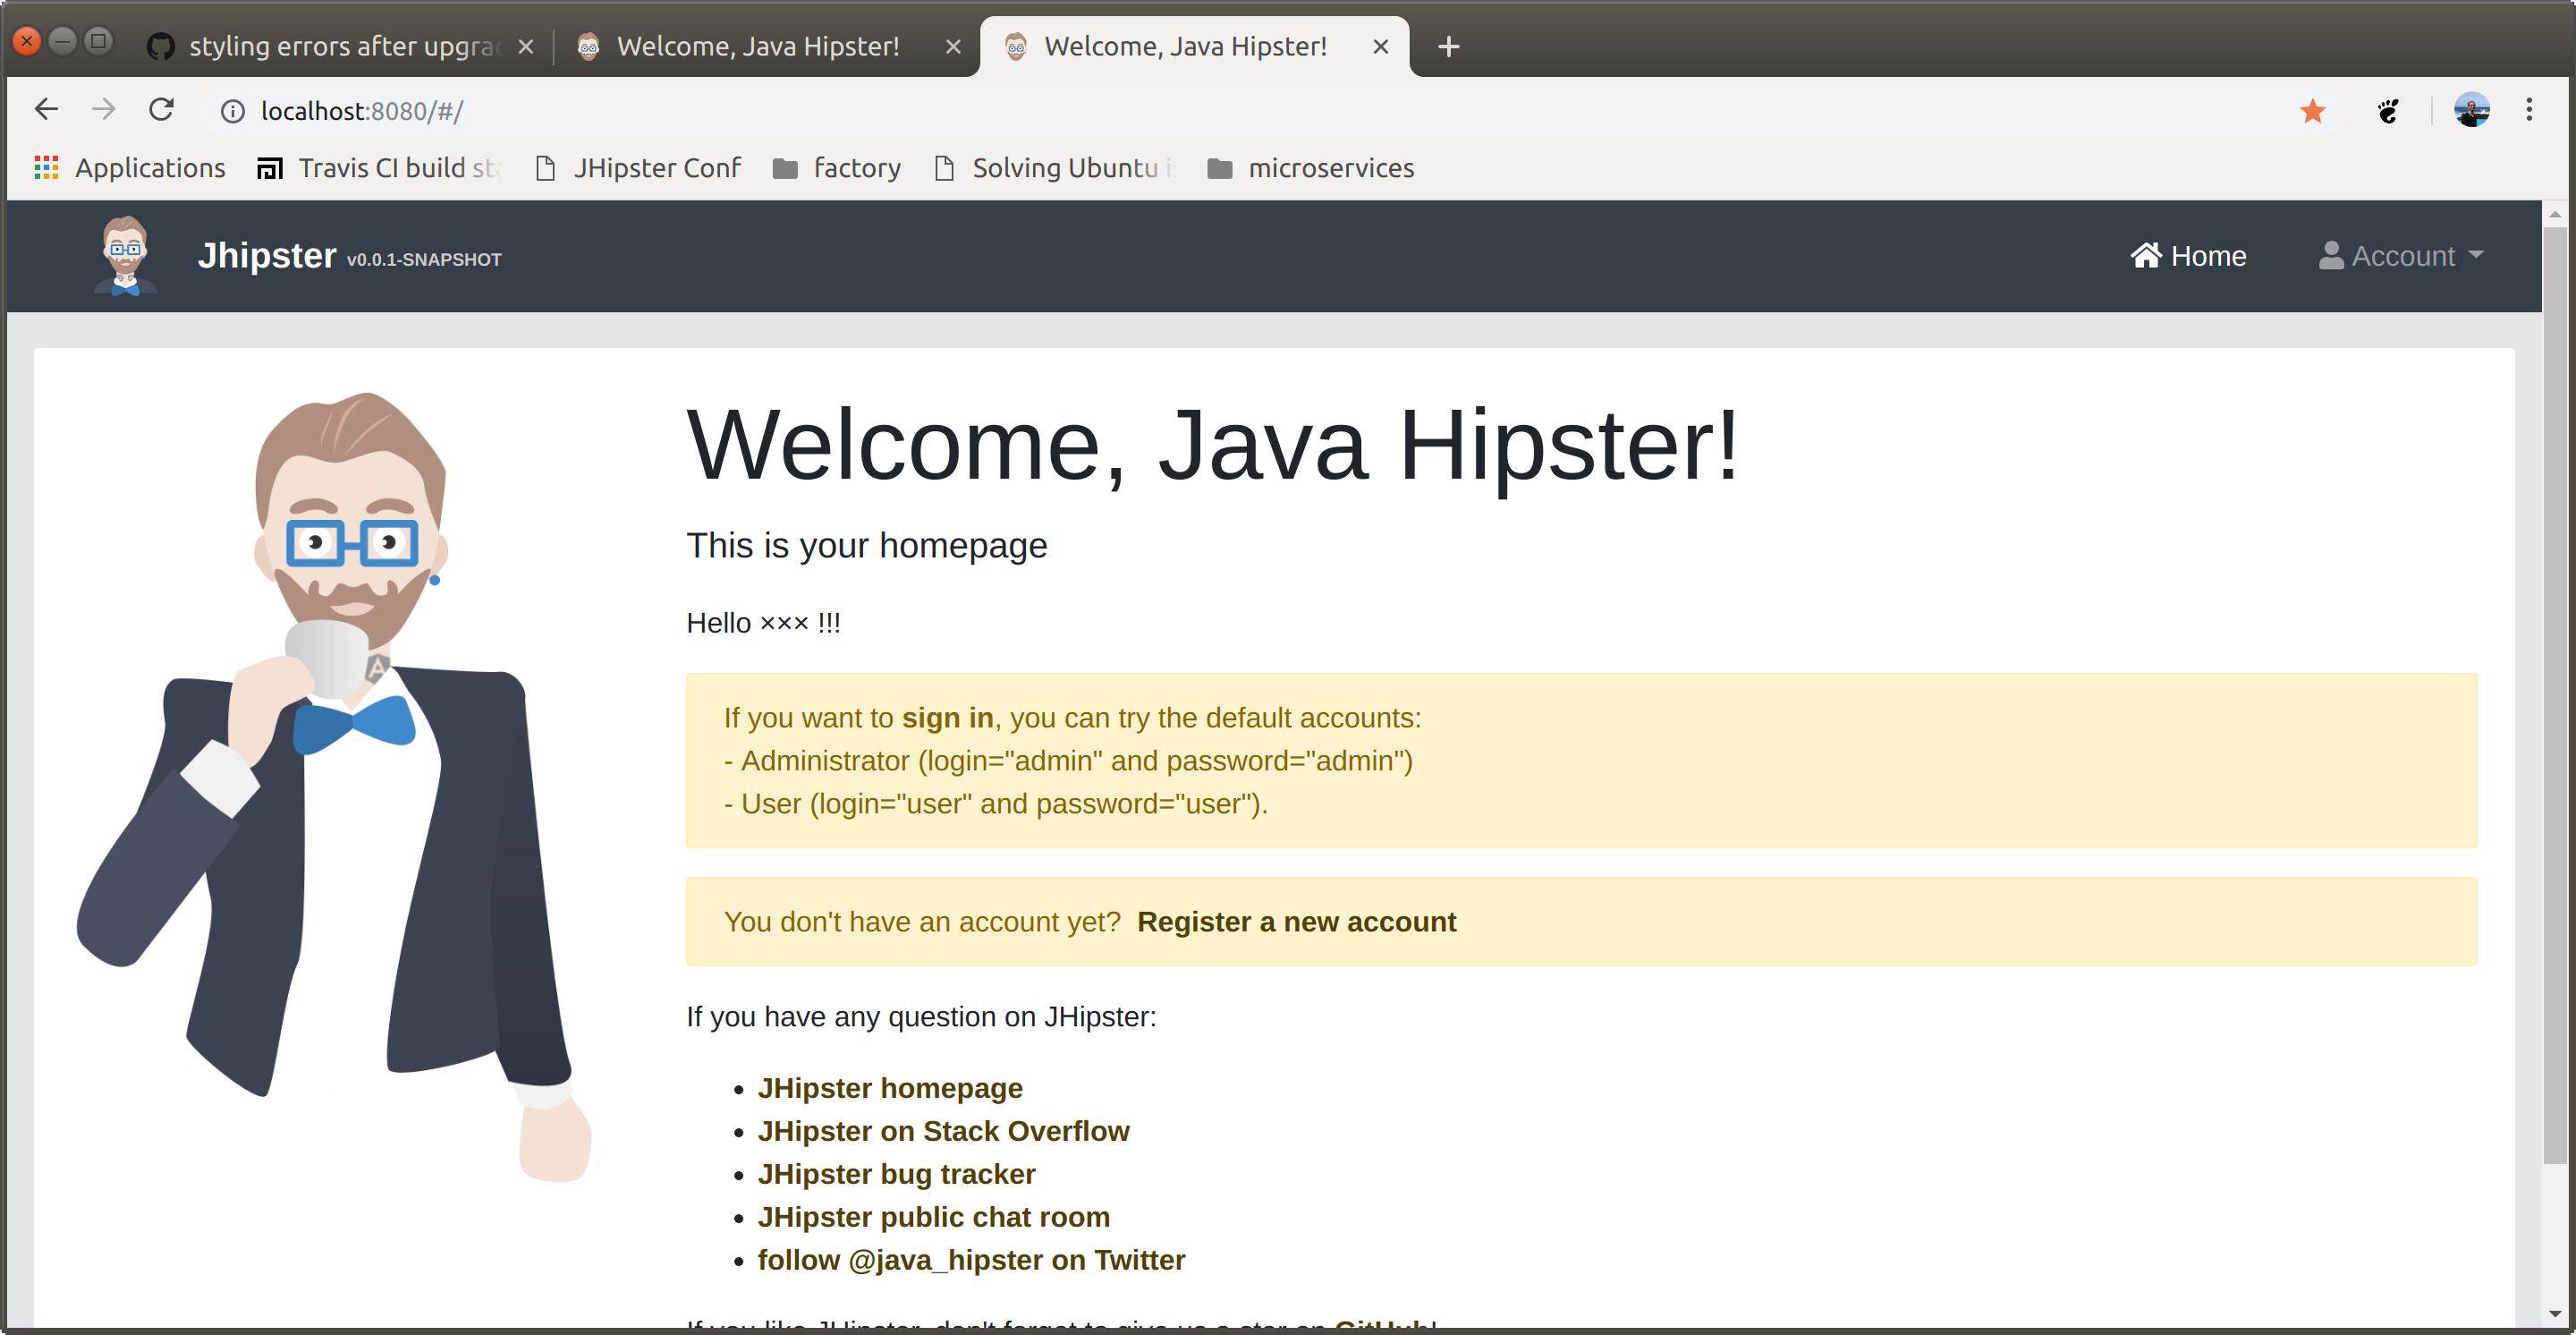Open JHipster on Stack Overflow link
Viewport: 2576px width, 1335px height.
point(943,1131)
